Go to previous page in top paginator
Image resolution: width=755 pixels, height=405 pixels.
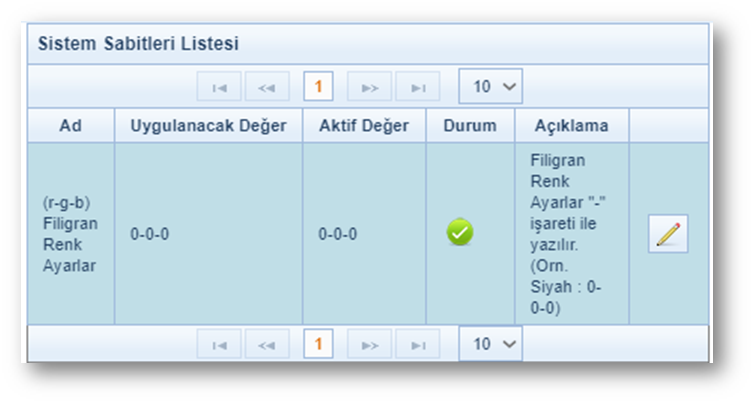pyautogui.click(x=267, y=87)
